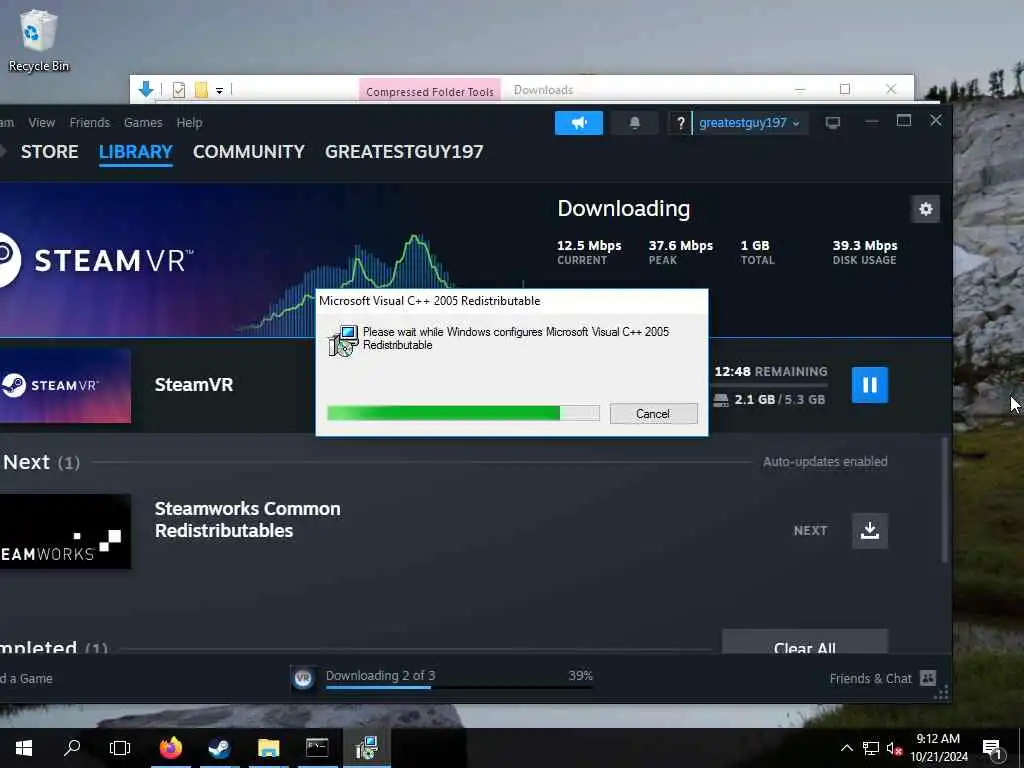Click the Steamworks thumbnail in Next queue

tap(65, 531)
